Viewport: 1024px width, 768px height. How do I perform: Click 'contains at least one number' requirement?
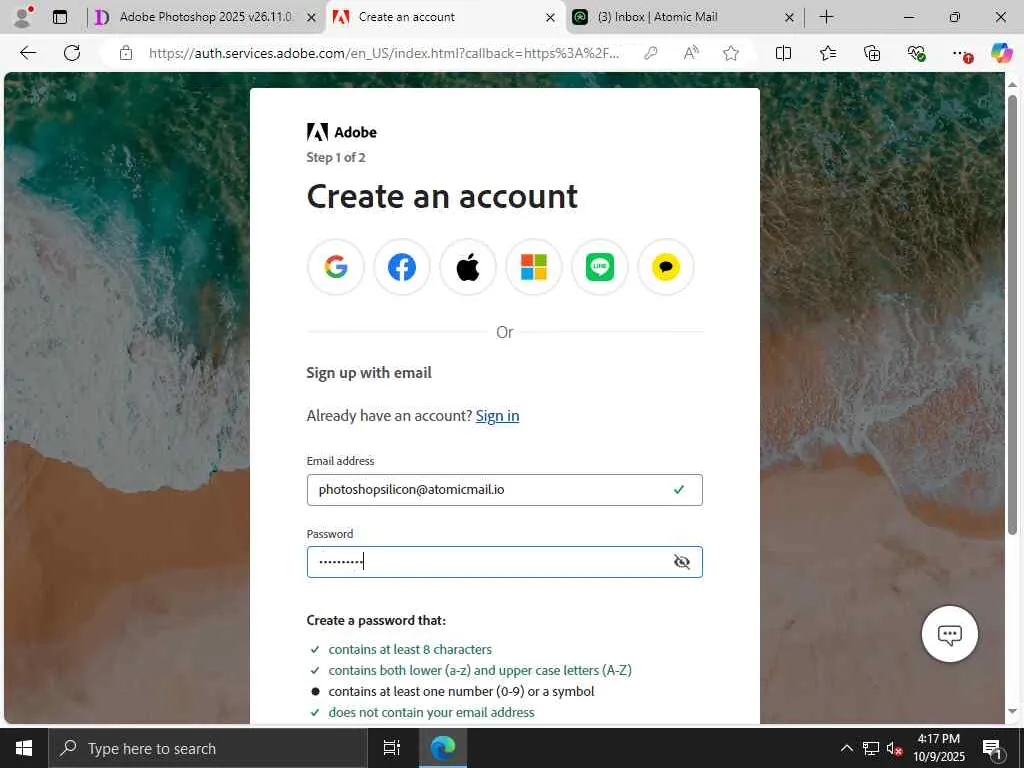click(x=461, y=692)
